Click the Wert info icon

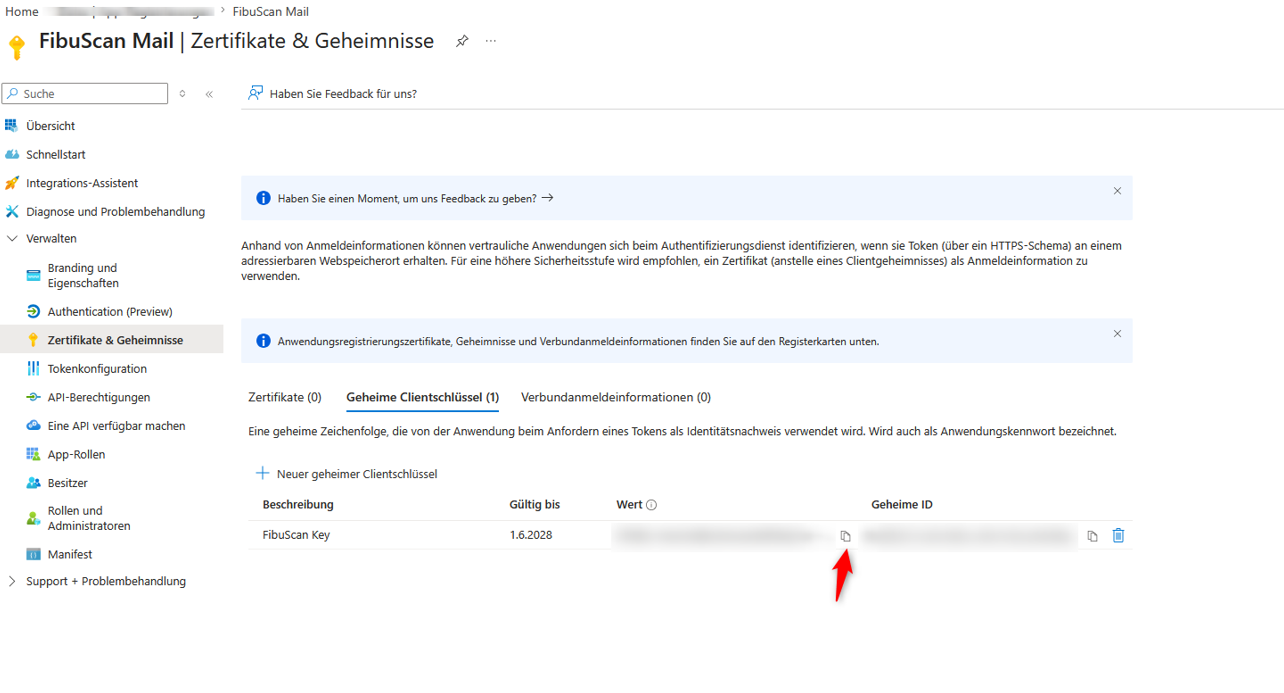651,505
